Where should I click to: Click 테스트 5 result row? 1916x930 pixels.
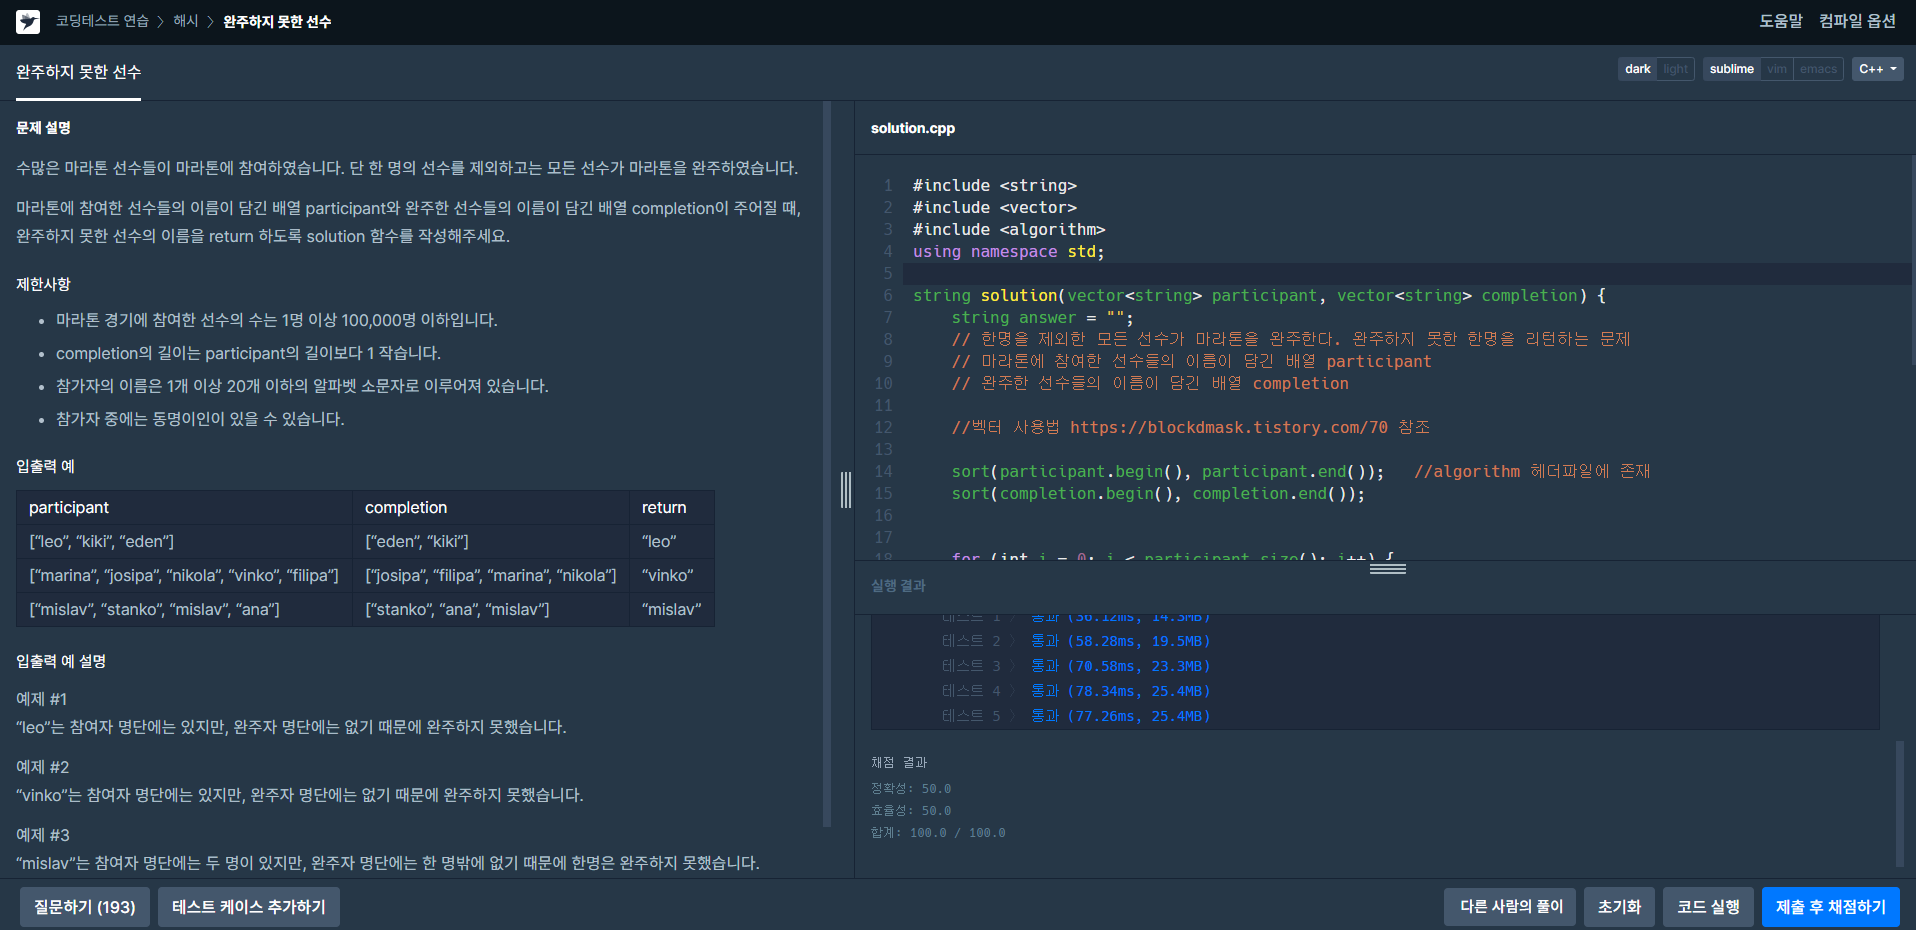(x=1076, y=716)
